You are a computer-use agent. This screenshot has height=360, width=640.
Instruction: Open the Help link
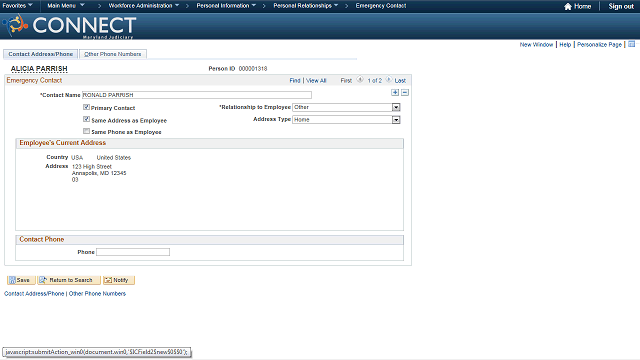pyautogui.click(x=565, y=44)
